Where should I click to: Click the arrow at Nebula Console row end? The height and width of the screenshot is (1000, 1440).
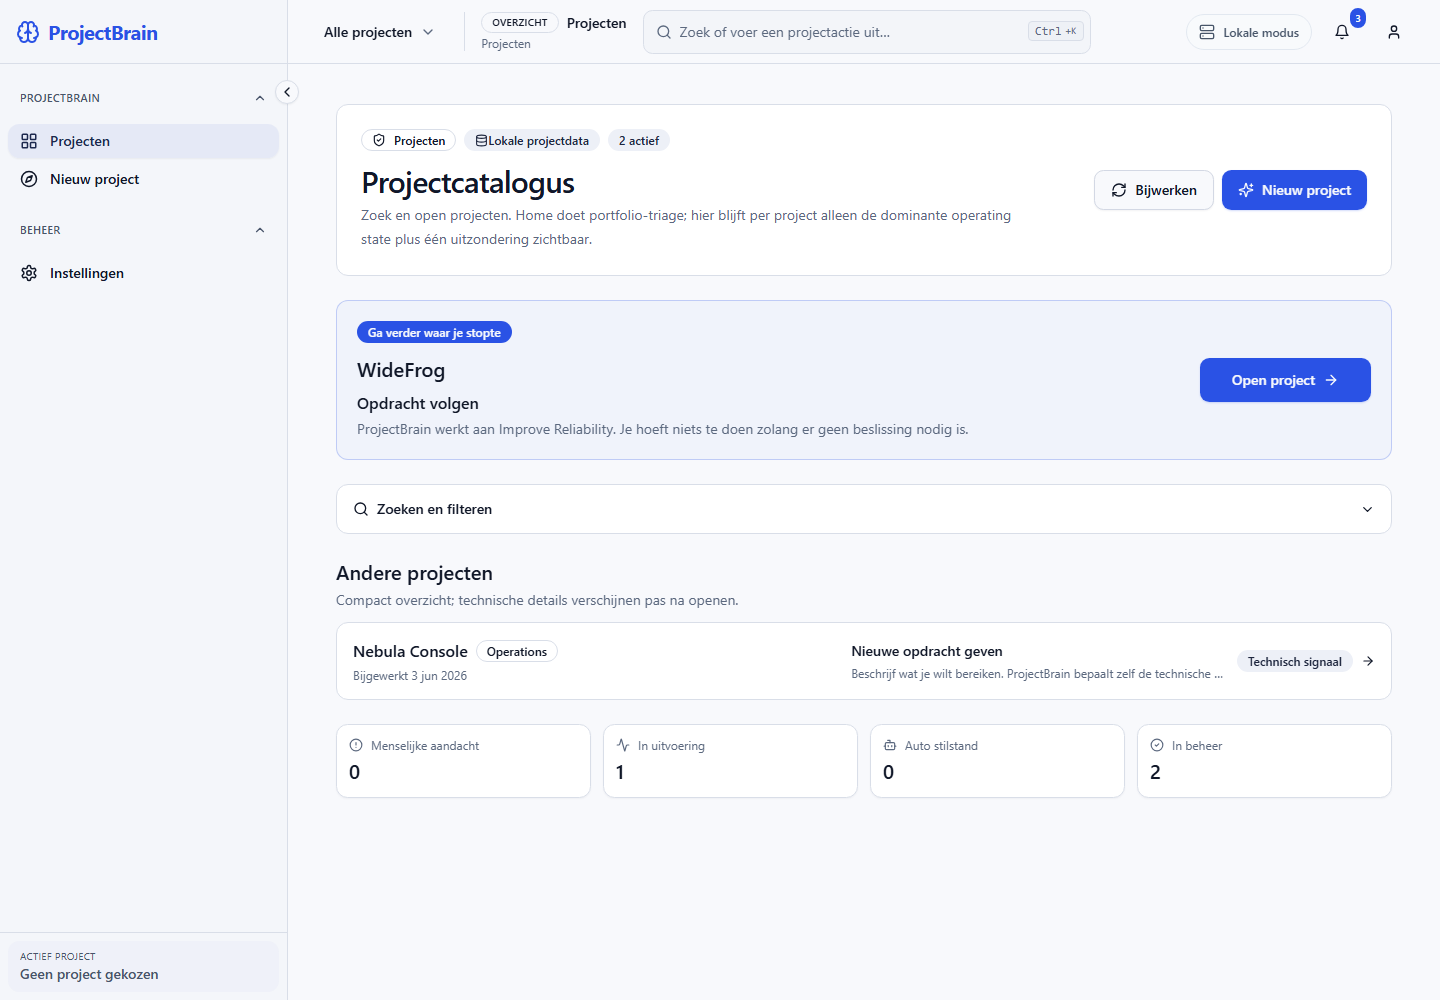[1368, 661]
